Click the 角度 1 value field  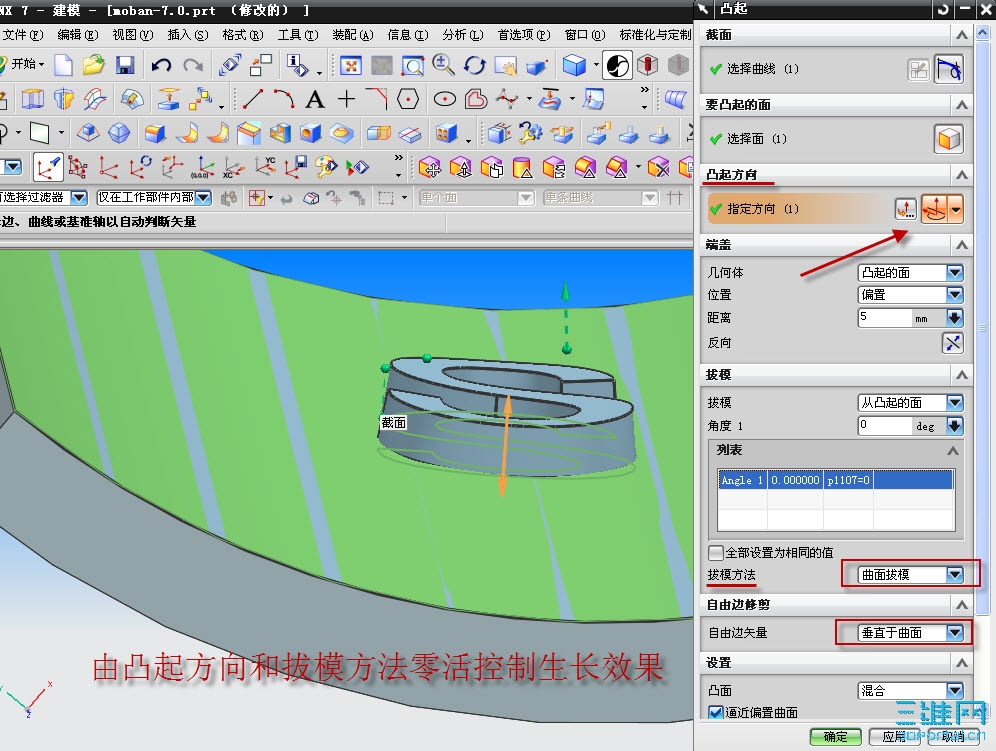tap(885, 425)
